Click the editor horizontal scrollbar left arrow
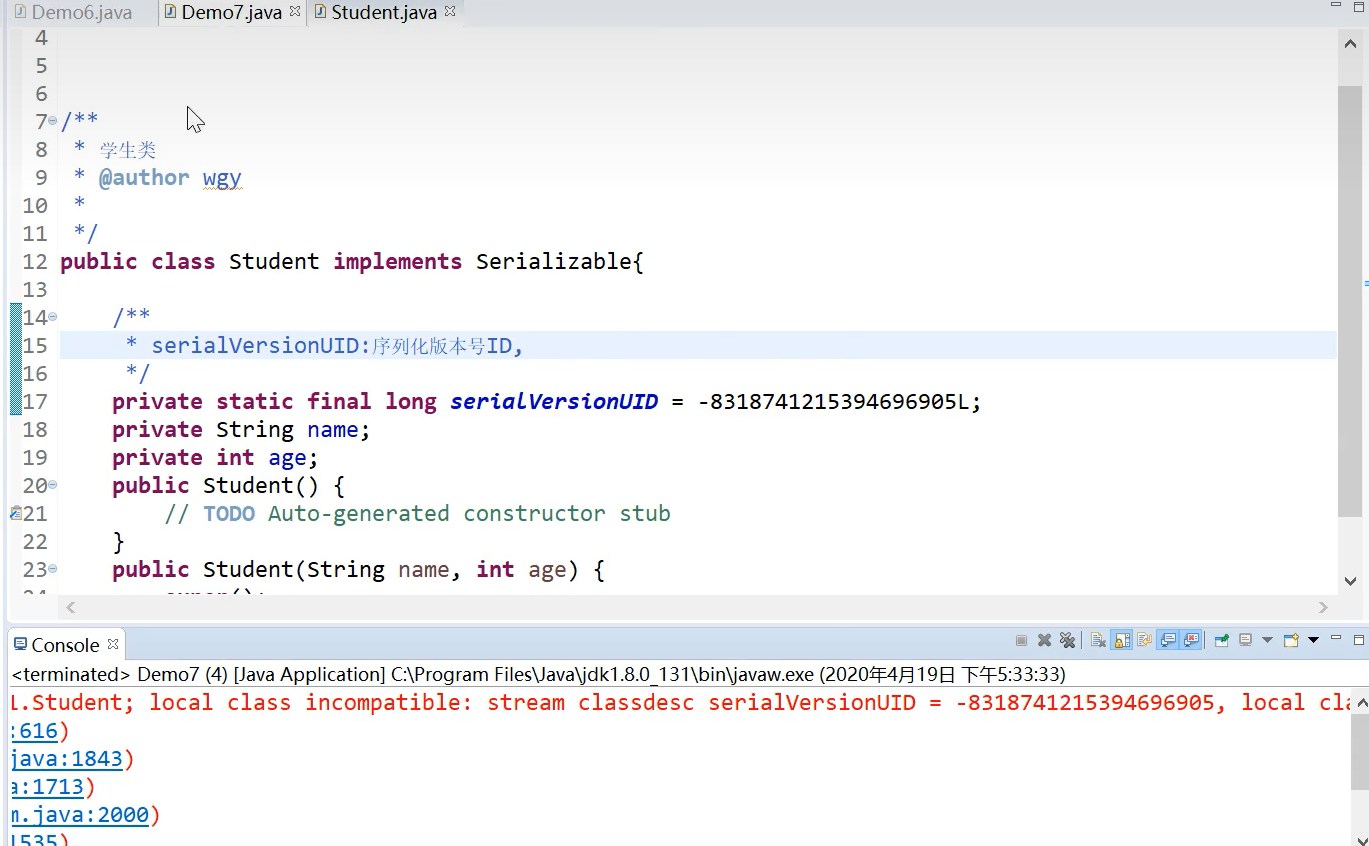The width and height of the screenshot is (1369, 846). click(x=70, y=607)
